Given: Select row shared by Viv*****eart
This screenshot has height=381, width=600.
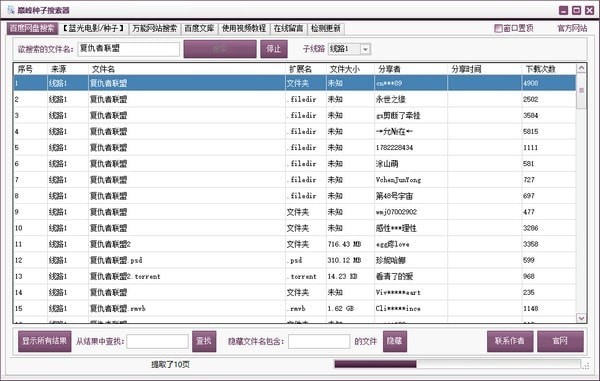Looking at the screenshot, I should pyautogui.click(x=294, y=292).
